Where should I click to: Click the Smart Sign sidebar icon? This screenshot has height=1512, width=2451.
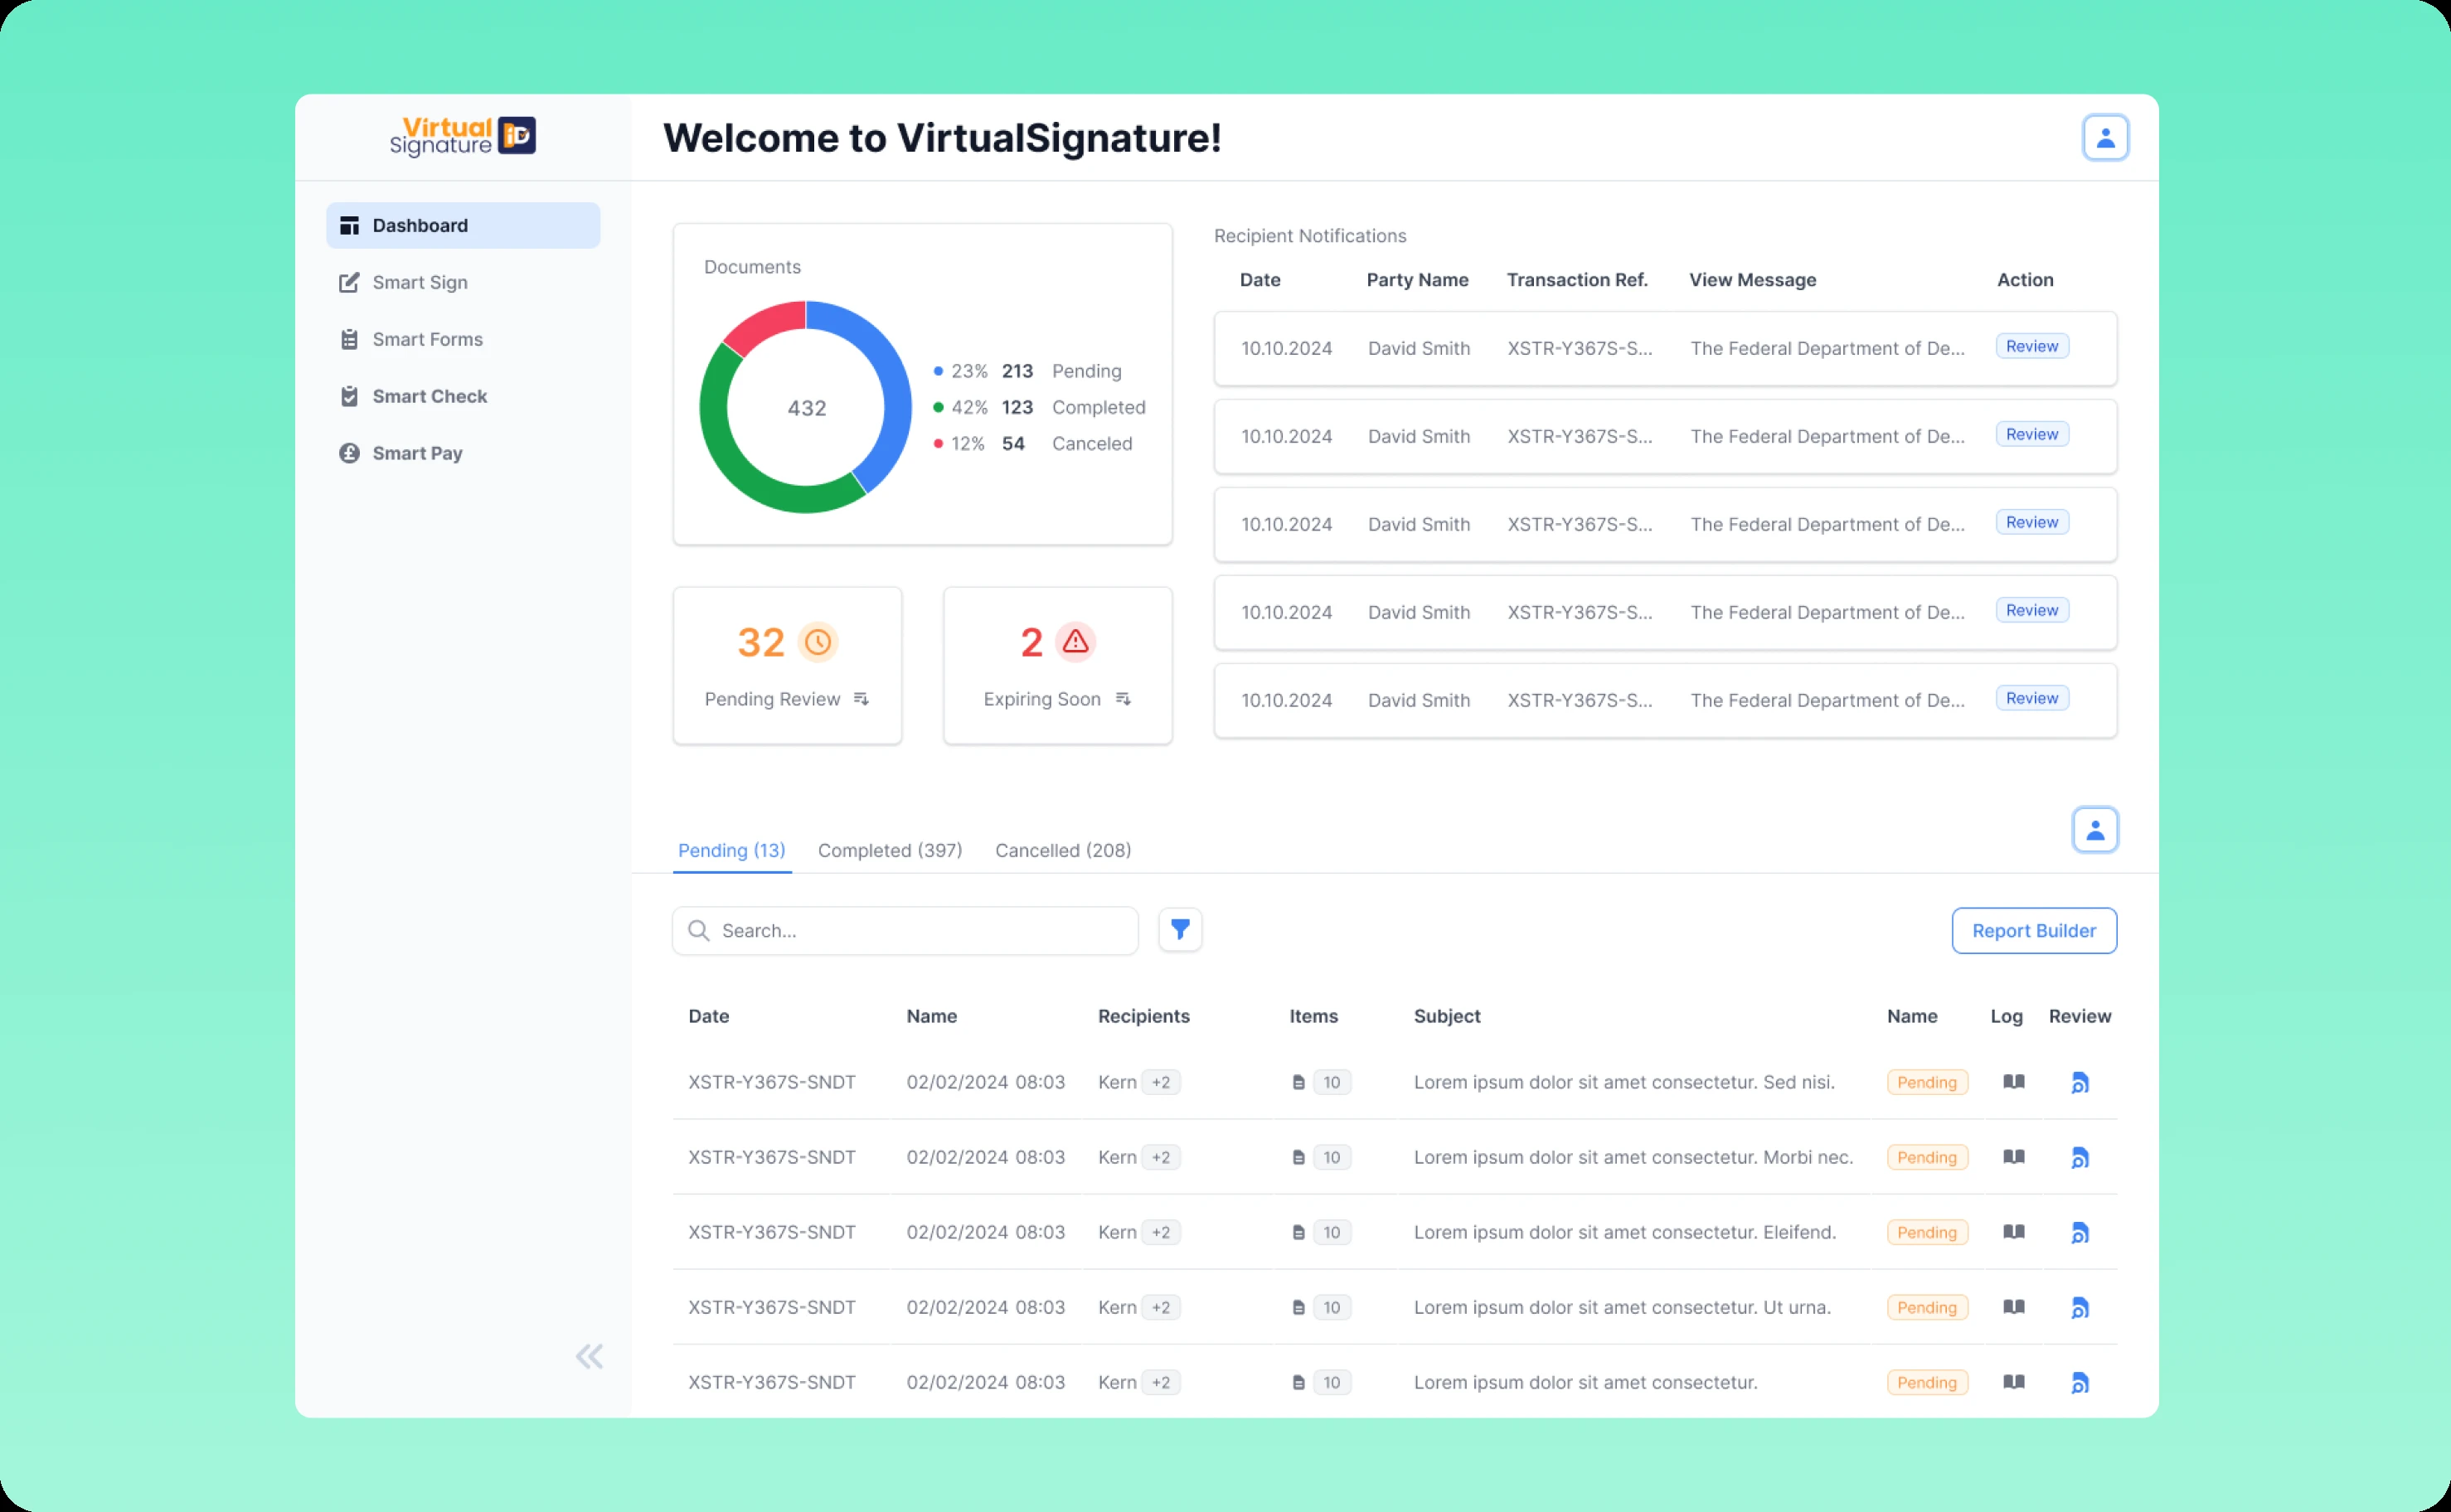tap(349, 283)
